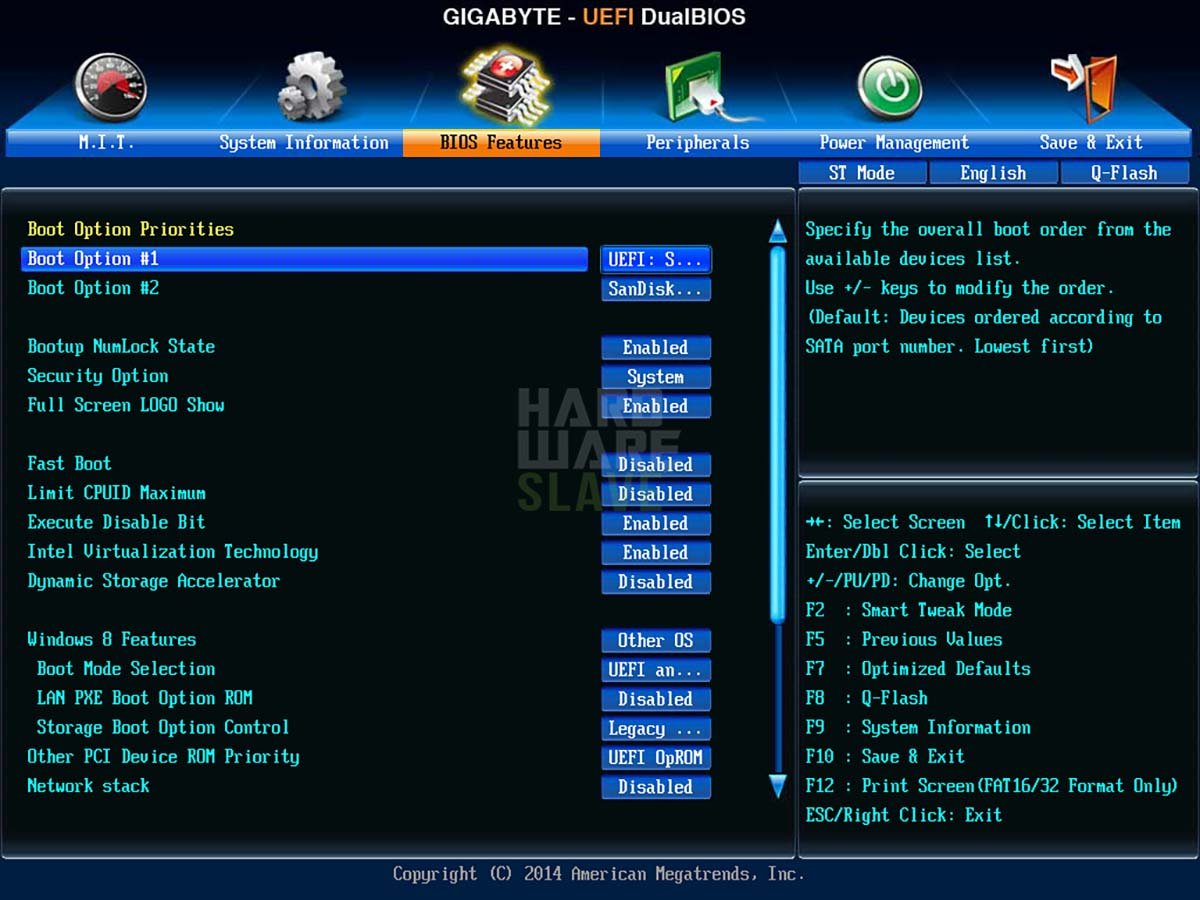Select Windows 8 Features label

coord(112,639)
